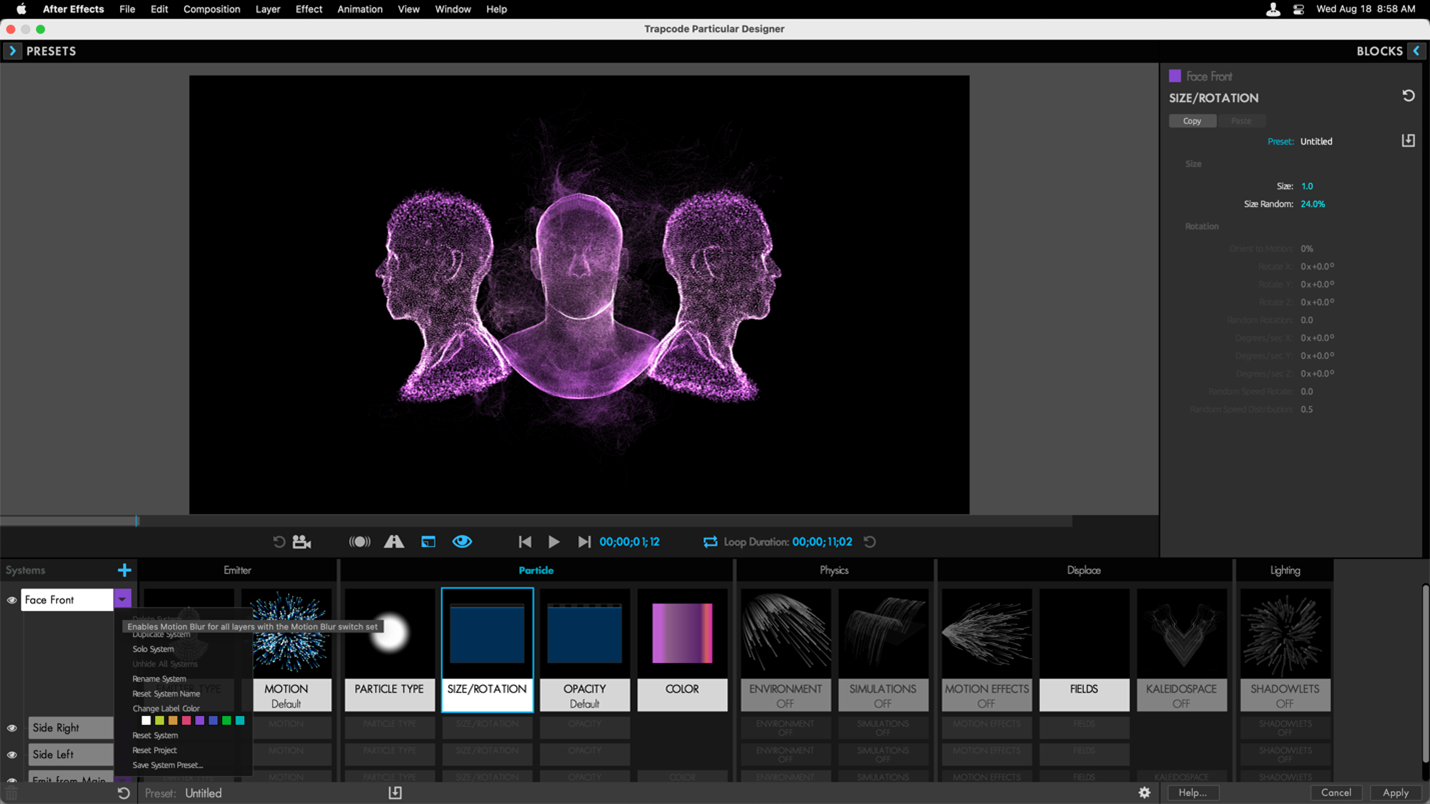
Task: Add a new system with the plus icon
Action: click(124, 570)
